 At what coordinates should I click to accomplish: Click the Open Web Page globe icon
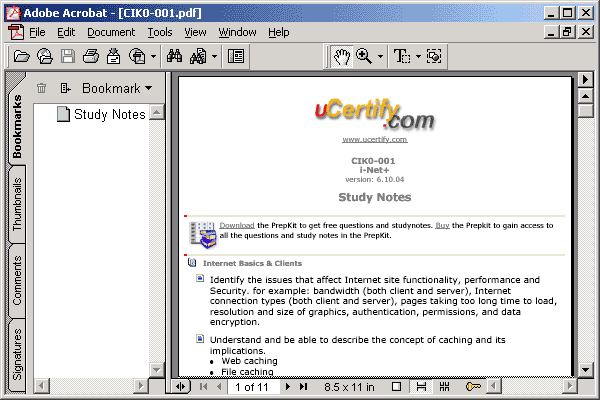tap(45, 57)
